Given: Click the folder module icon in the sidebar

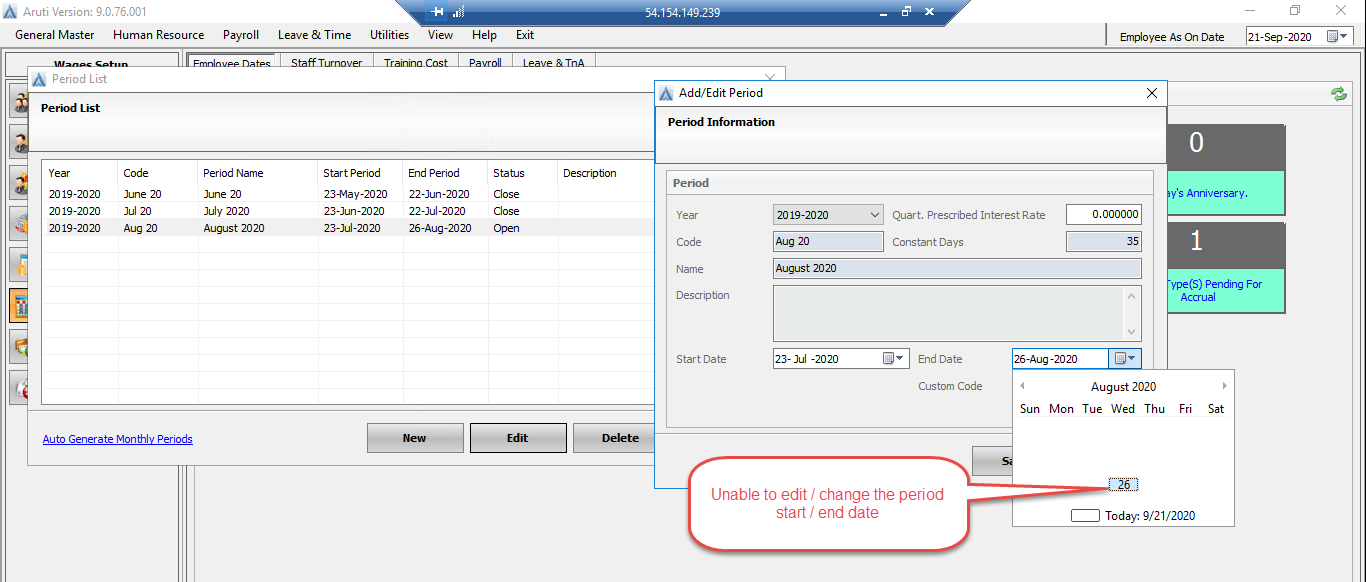Looking at the screenshot, I should 18,264.
